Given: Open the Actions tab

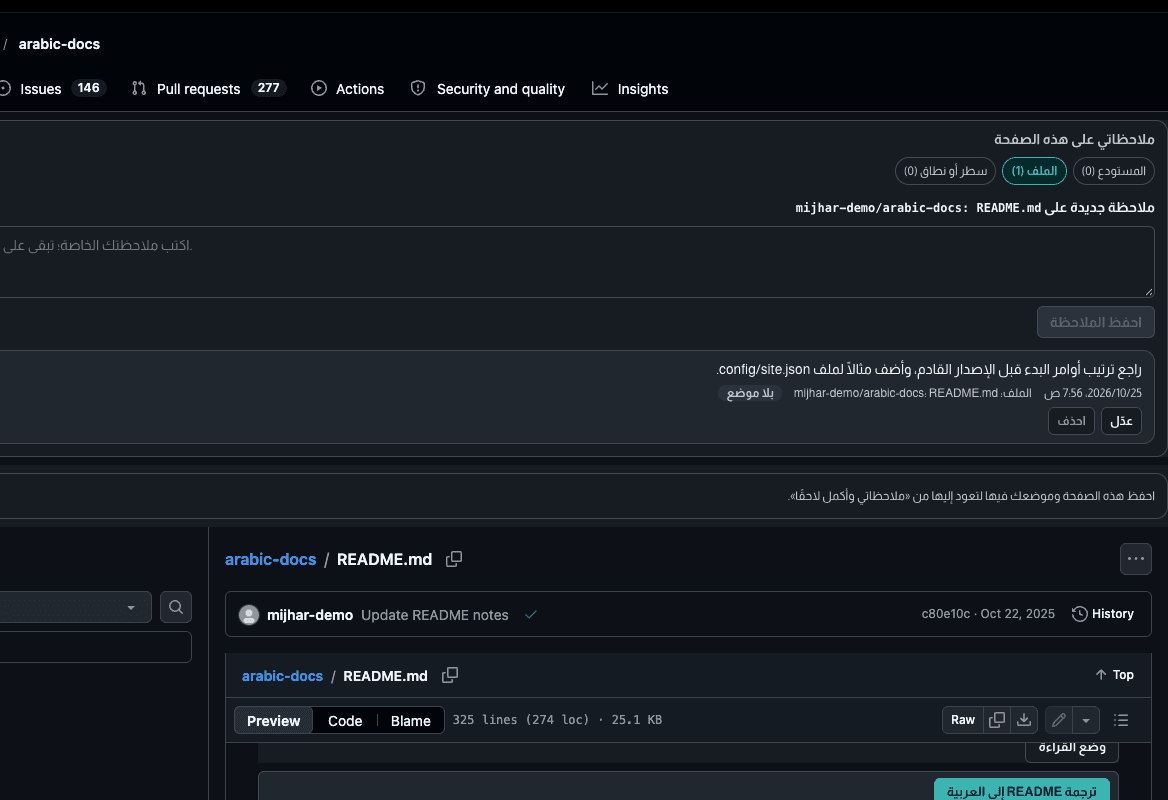Looking at the screenshot, I should (x=348, y=89).
